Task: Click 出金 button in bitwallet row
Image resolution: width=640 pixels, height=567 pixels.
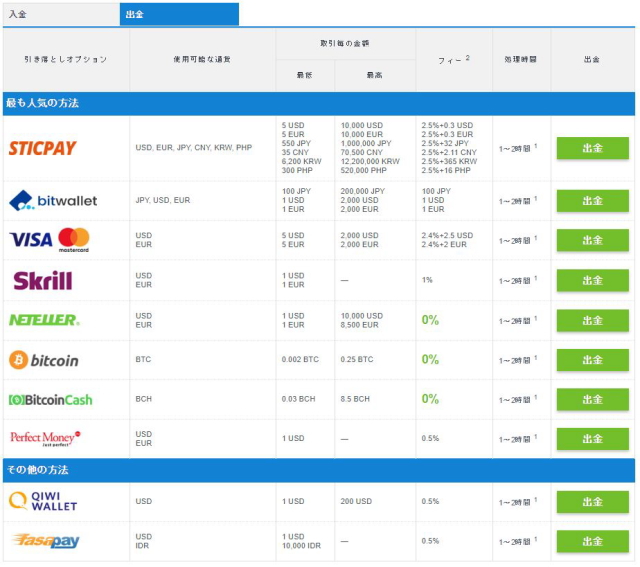Action: 592,201
